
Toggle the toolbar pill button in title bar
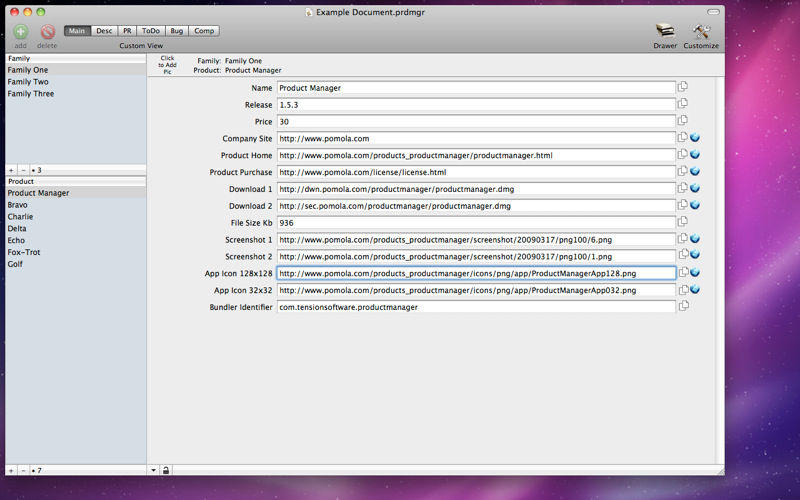tap(713, 12)
